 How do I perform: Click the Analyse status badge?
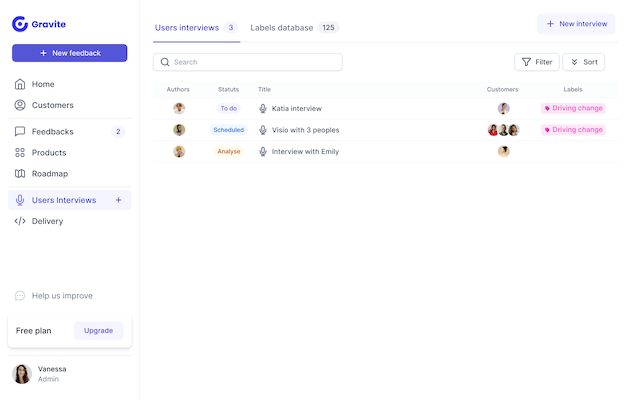point(229,151)
